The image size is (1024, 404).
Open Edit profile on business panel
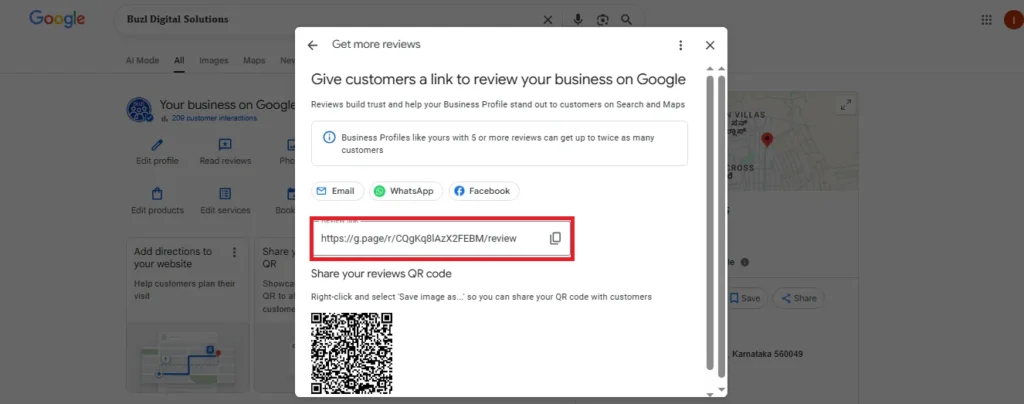coord(157,152)
